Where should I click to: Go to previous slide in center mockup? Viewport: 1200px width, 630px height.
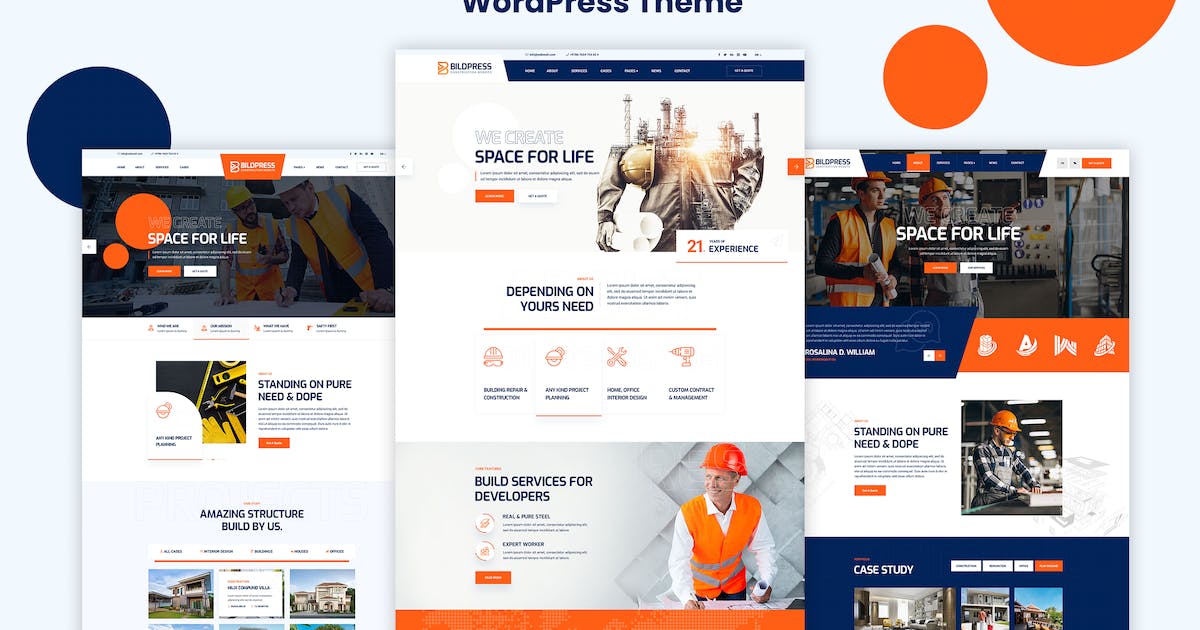pyautogui.click(x=404, y=167)
